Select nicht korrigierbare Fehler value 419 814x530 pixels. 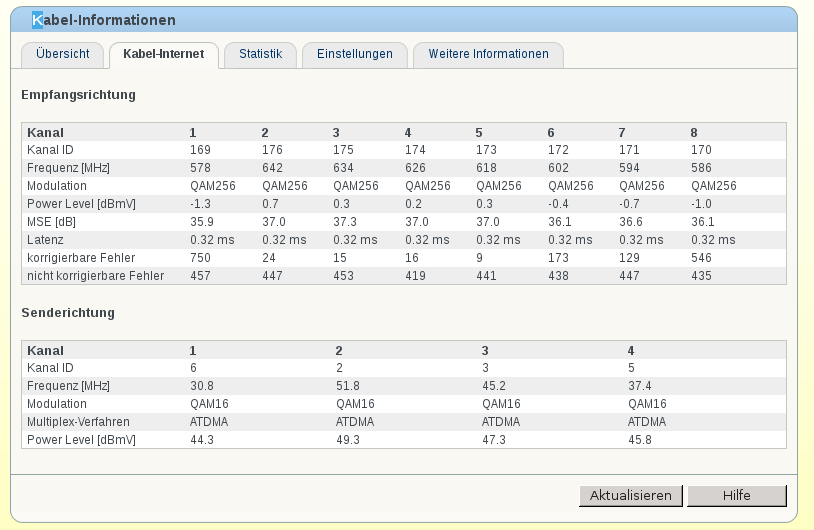[415, 276]
